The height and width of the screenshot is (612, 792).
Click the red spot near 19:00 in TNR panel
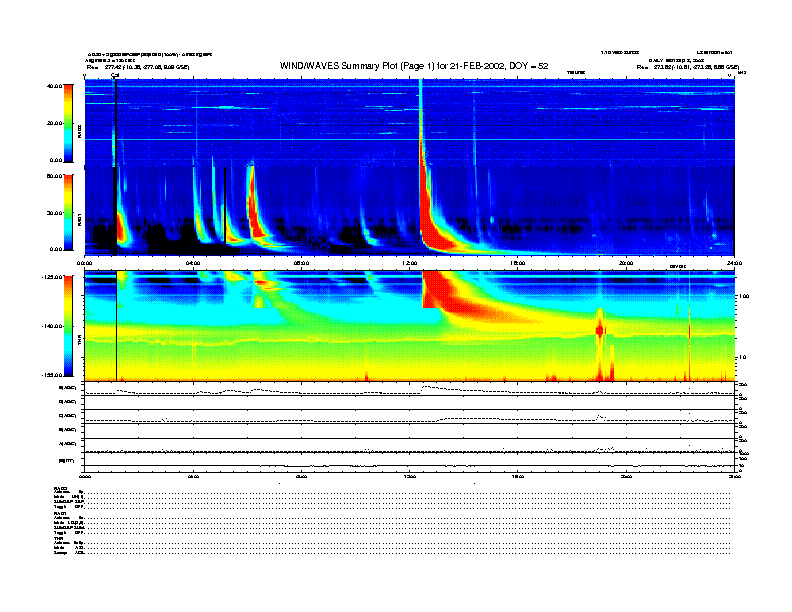coord(600,330)
